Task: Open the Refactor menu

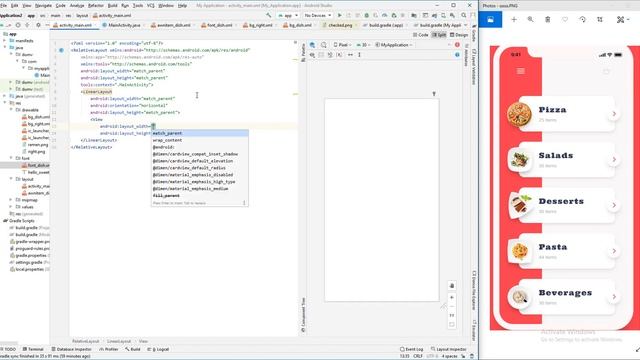Action: point(96,6)
